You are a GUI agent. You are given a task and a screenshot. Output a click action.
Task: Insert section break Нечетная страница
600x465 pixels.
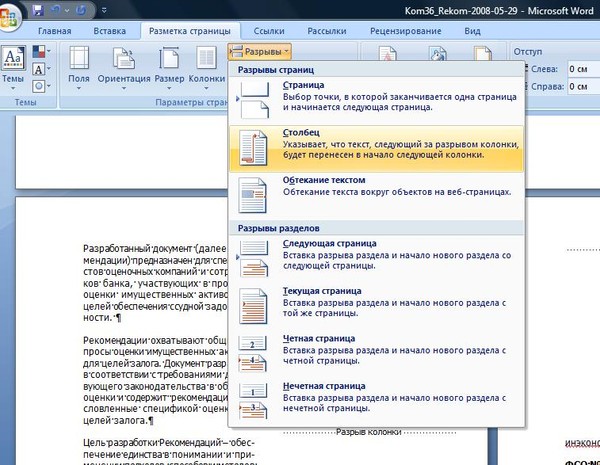[x=377, y=401]
